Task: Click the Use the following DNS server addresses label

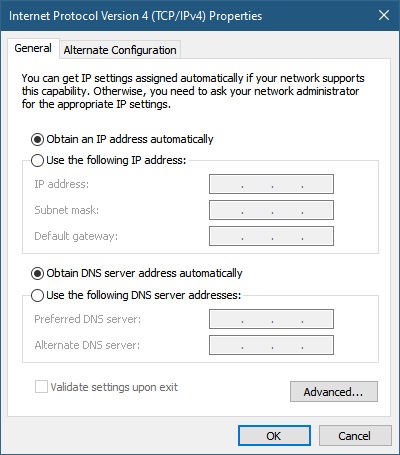Action: click(143, 295)
